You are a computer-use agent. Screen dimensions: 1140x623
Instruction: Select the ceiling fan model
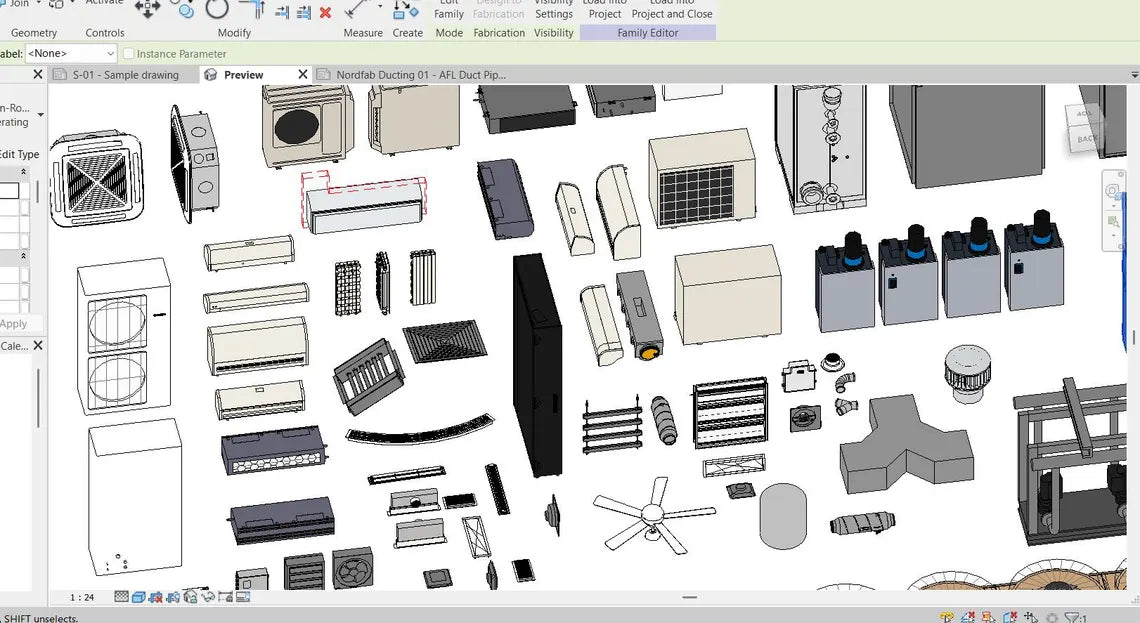click(x=654, y=514)
